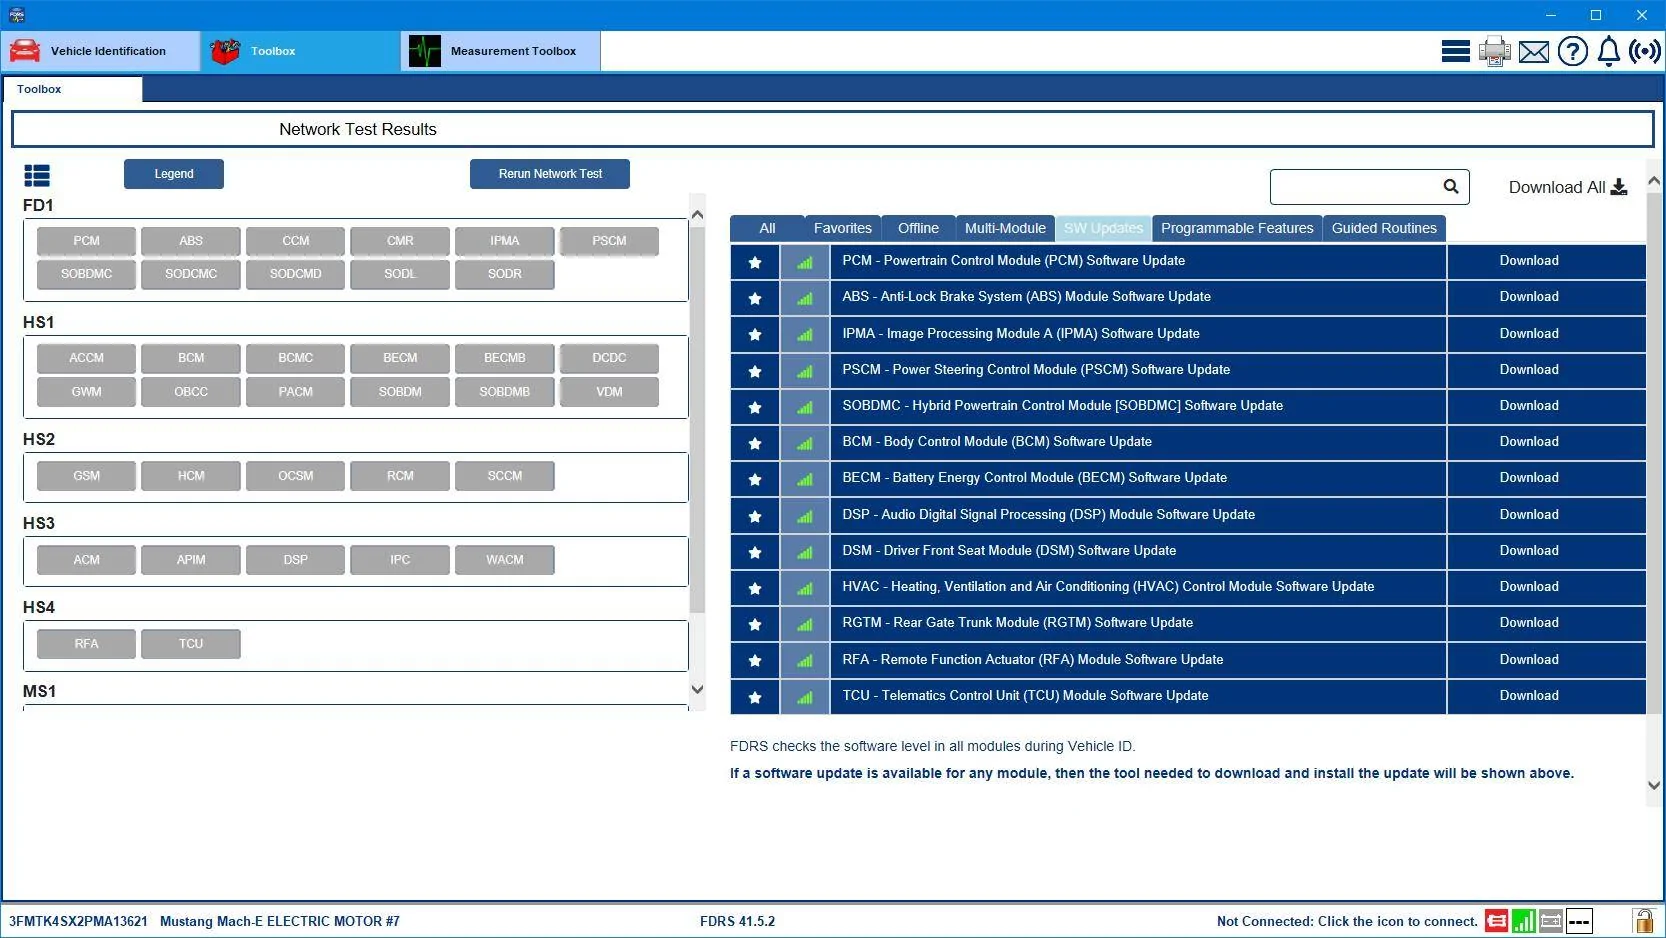Click the red connect icon in status bar
This screenshot has height=938, width=1666.
[1497, 921]
